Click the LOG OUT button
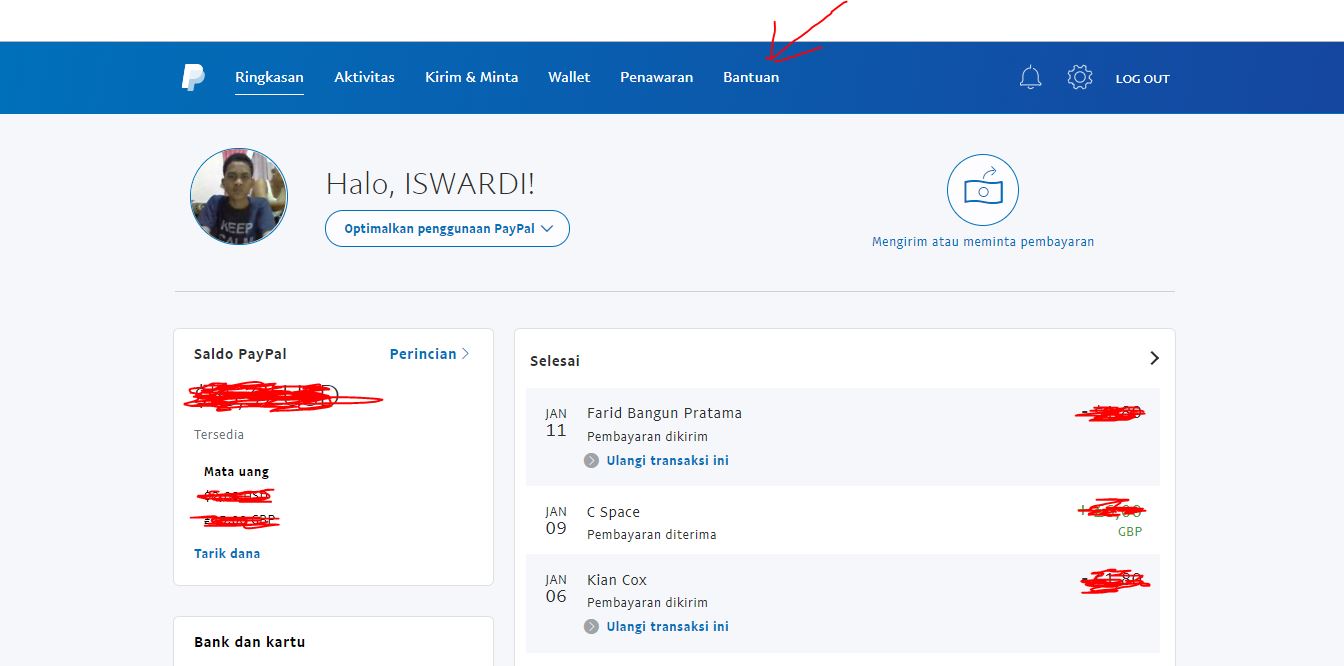Viewport: 1344px width, 666px height. [1142, 78]
